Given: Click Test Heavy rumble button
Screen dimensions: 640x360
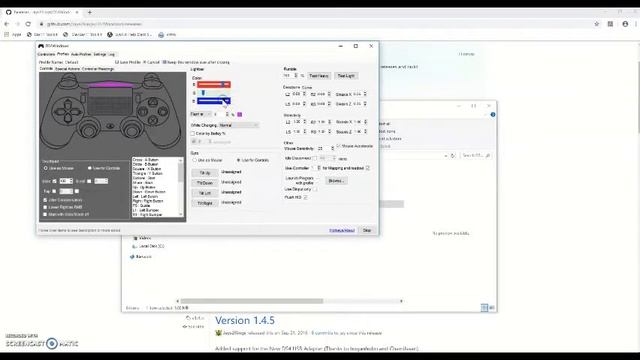Looking at the screenshot, I should tap(319, 76).
